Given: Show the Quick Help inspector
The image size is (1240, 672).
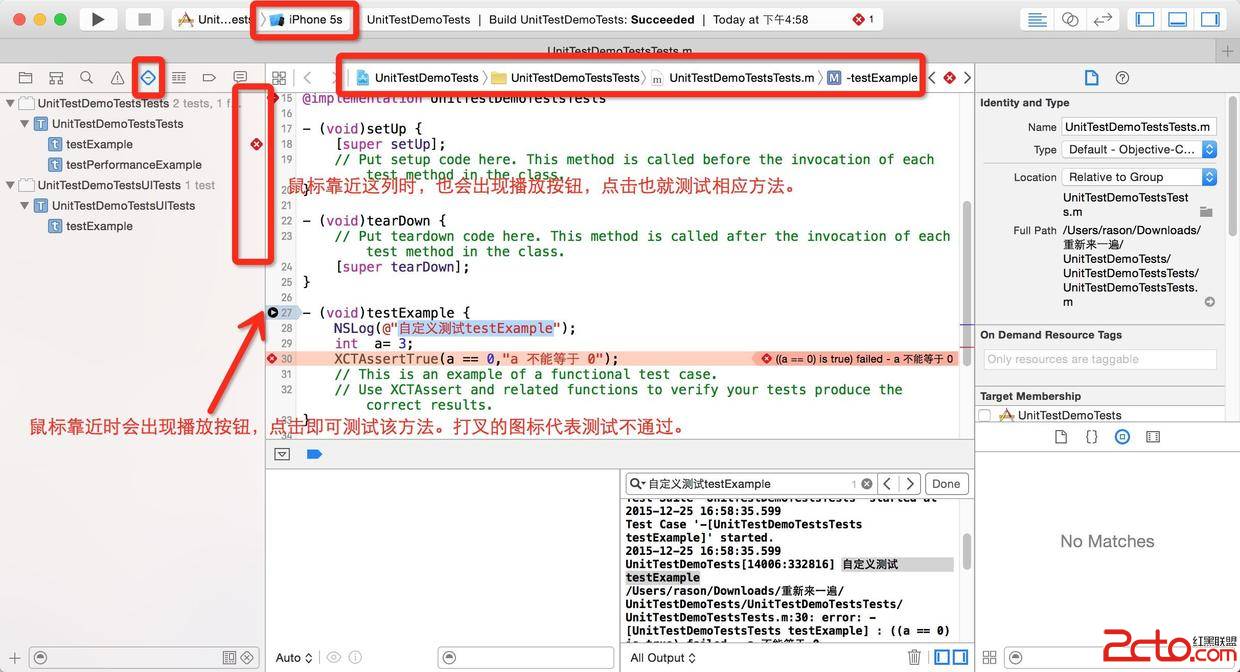Looking at the screenshot, I should point(1122,77).
